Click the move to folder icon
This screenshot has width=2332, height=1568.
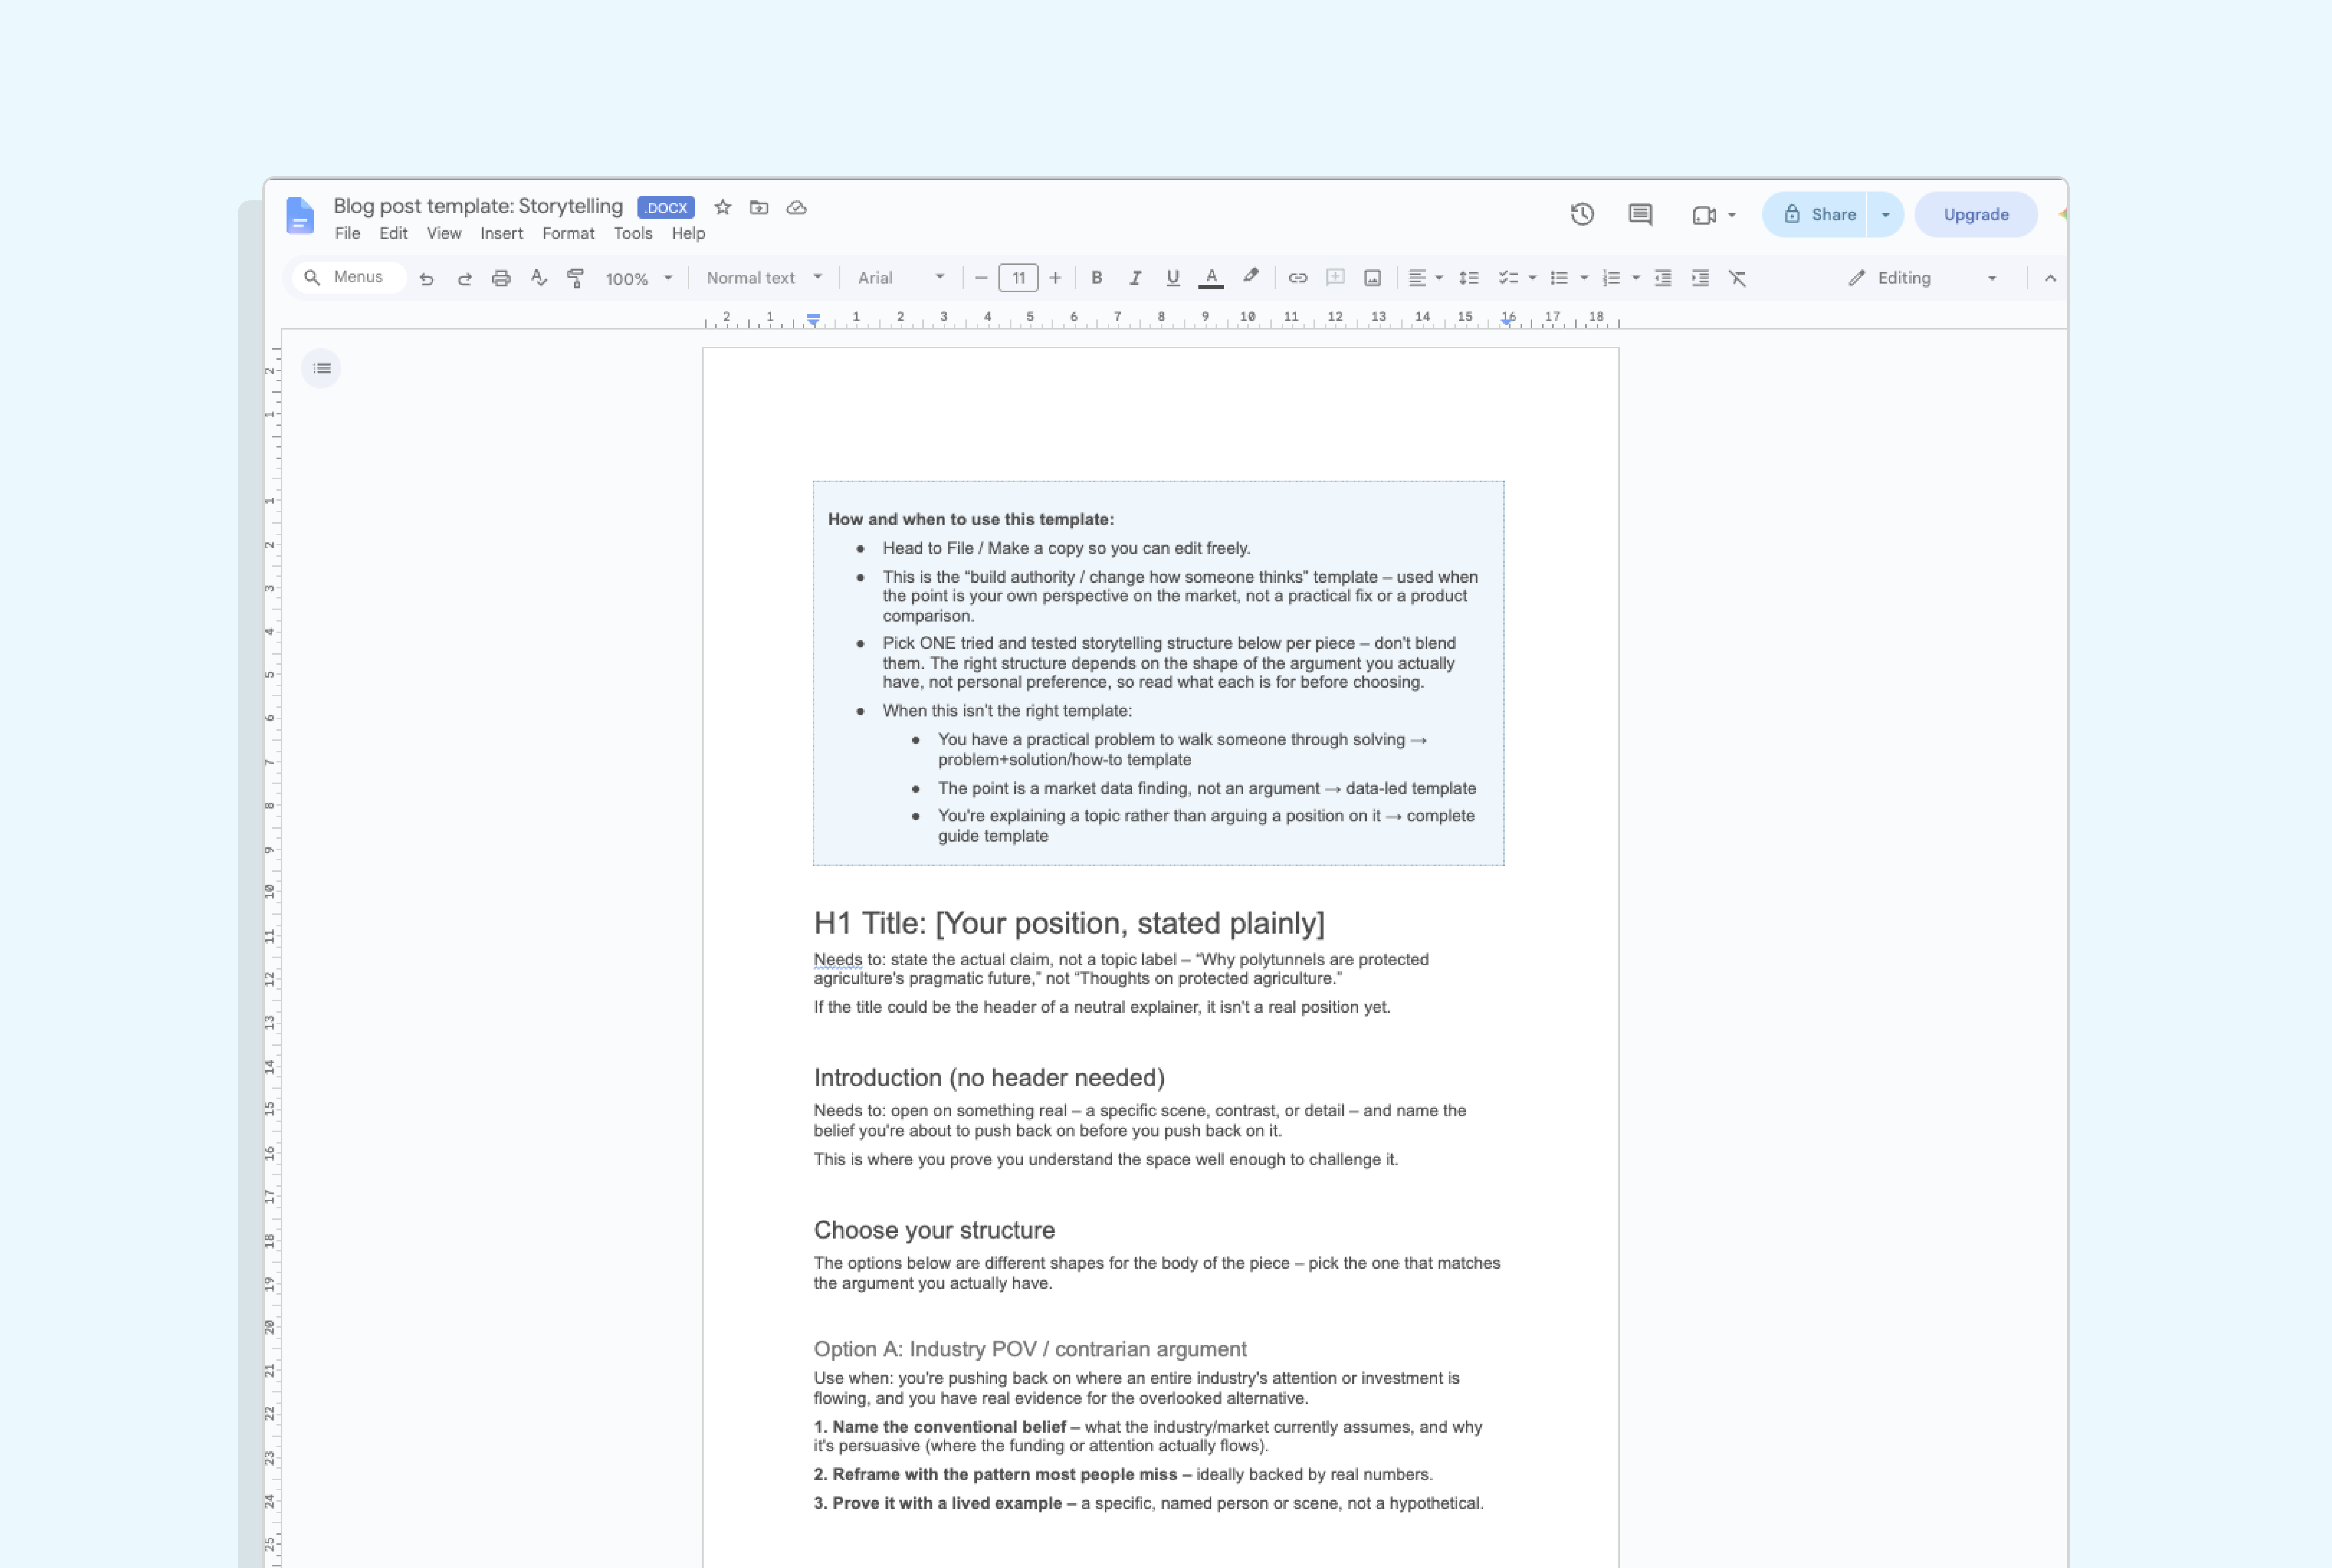[759, 207]
